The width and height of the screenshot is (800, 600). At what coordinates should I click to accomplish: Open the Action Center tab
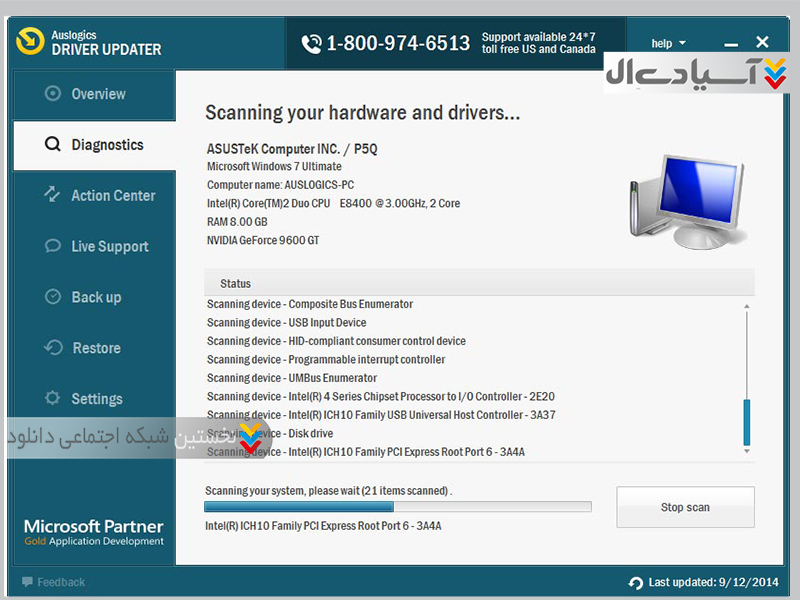[113, 196]
